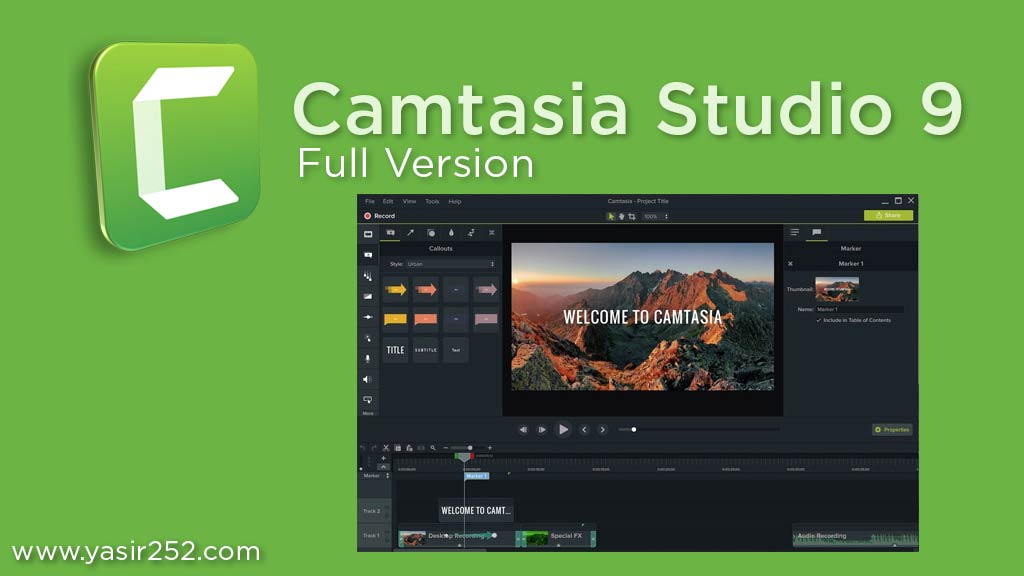Image resolution: width=1024 pixels, height=576 pixels.
Task: Show more tools via More button
Action: click(368, 413)
